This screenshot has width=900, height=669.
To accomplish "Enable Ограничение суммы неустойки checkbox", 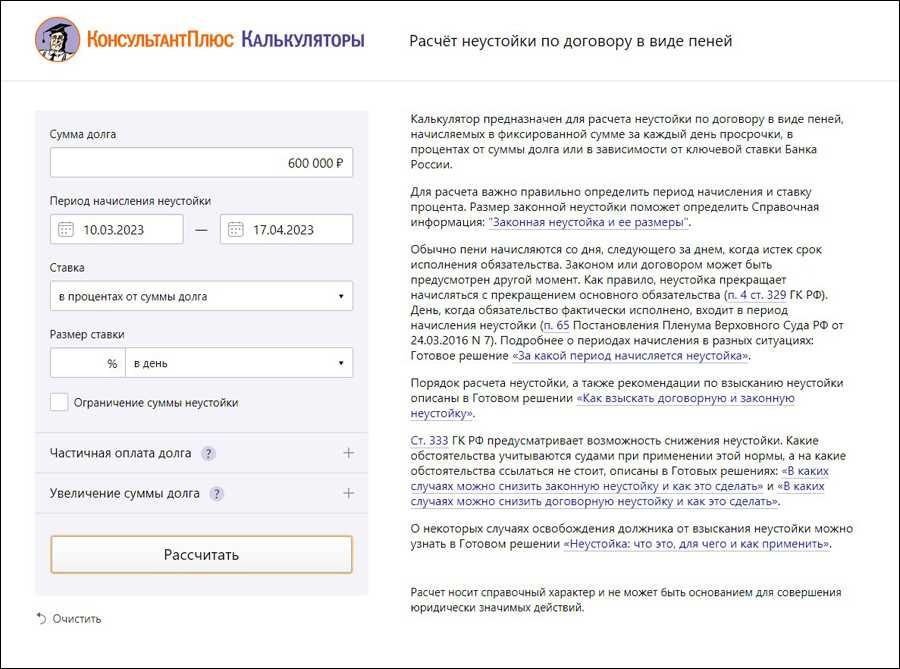I will (59, 403).
